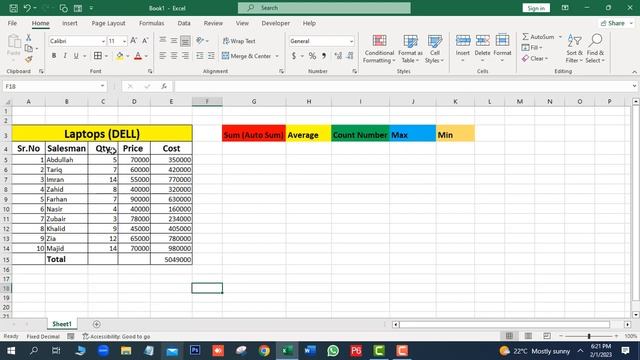Screen dimensions: 640x360
Task: Click the Undo icon
Action: (27, 8)
